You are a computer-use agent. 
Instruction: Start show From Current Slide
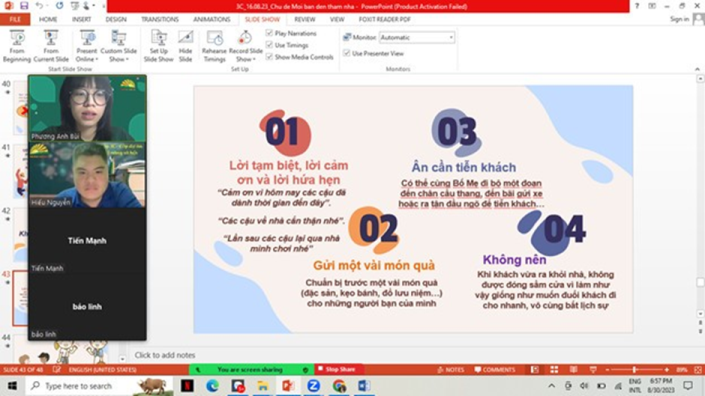click(51, 46)
